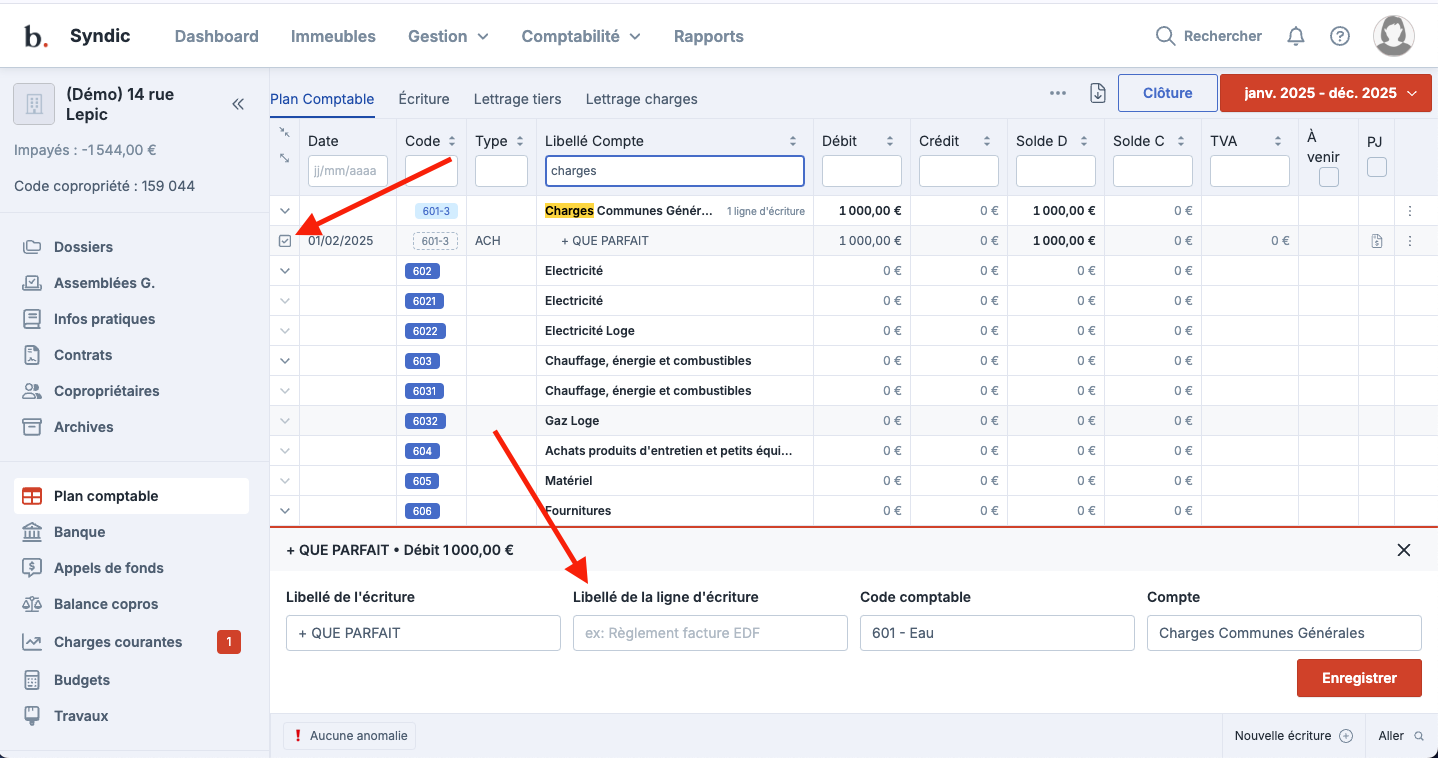Close the QUE PARFAIT edit panel
Screen dimensions: 1438x758
1404,550
